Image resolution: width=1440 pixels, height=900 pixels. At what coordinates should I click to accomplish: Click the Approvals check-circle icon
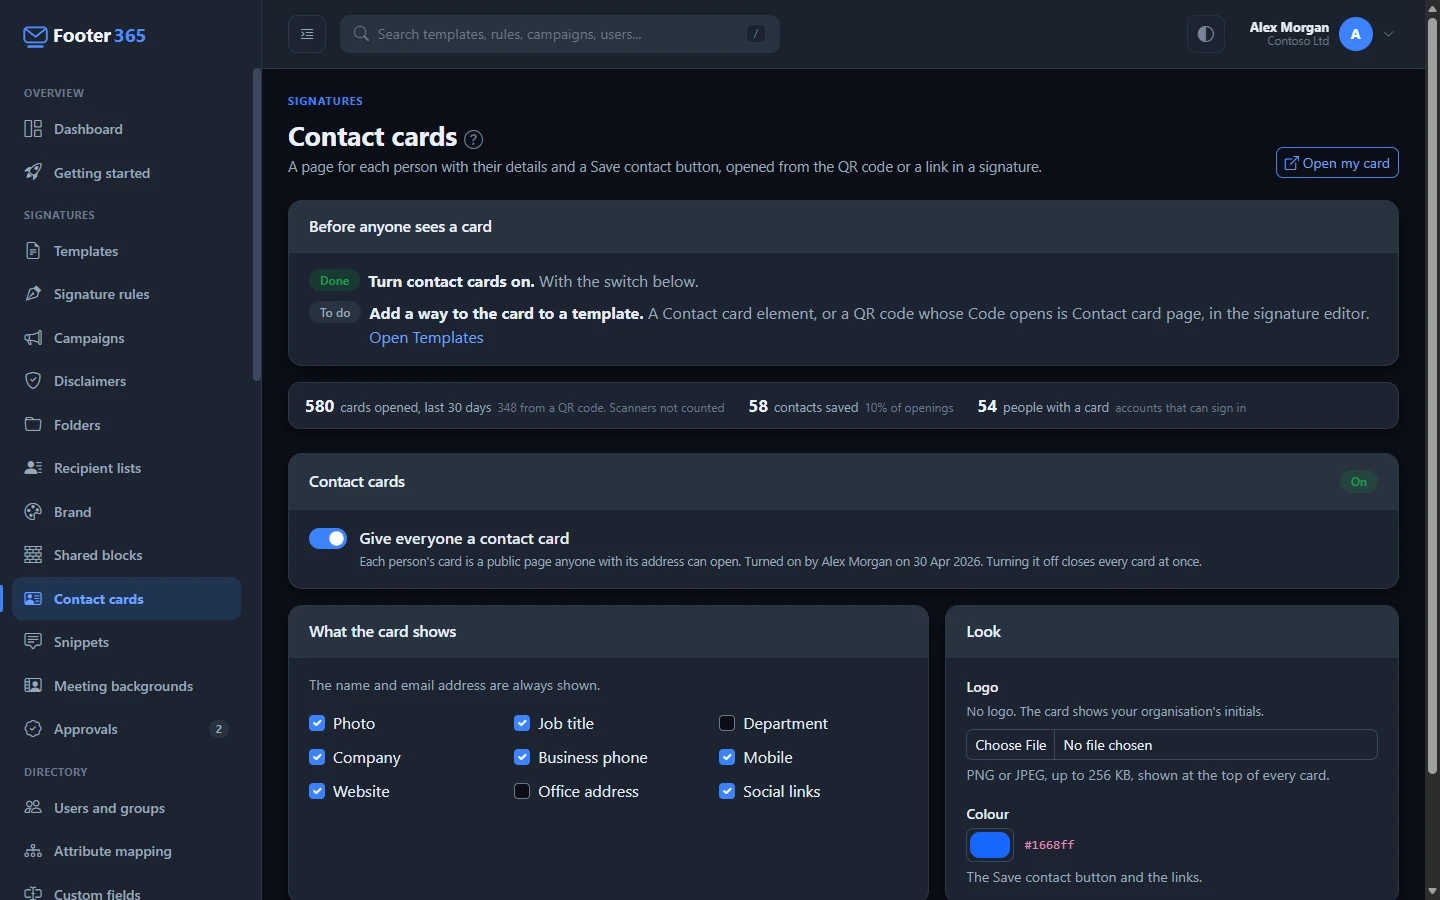(x=33, y=729)
